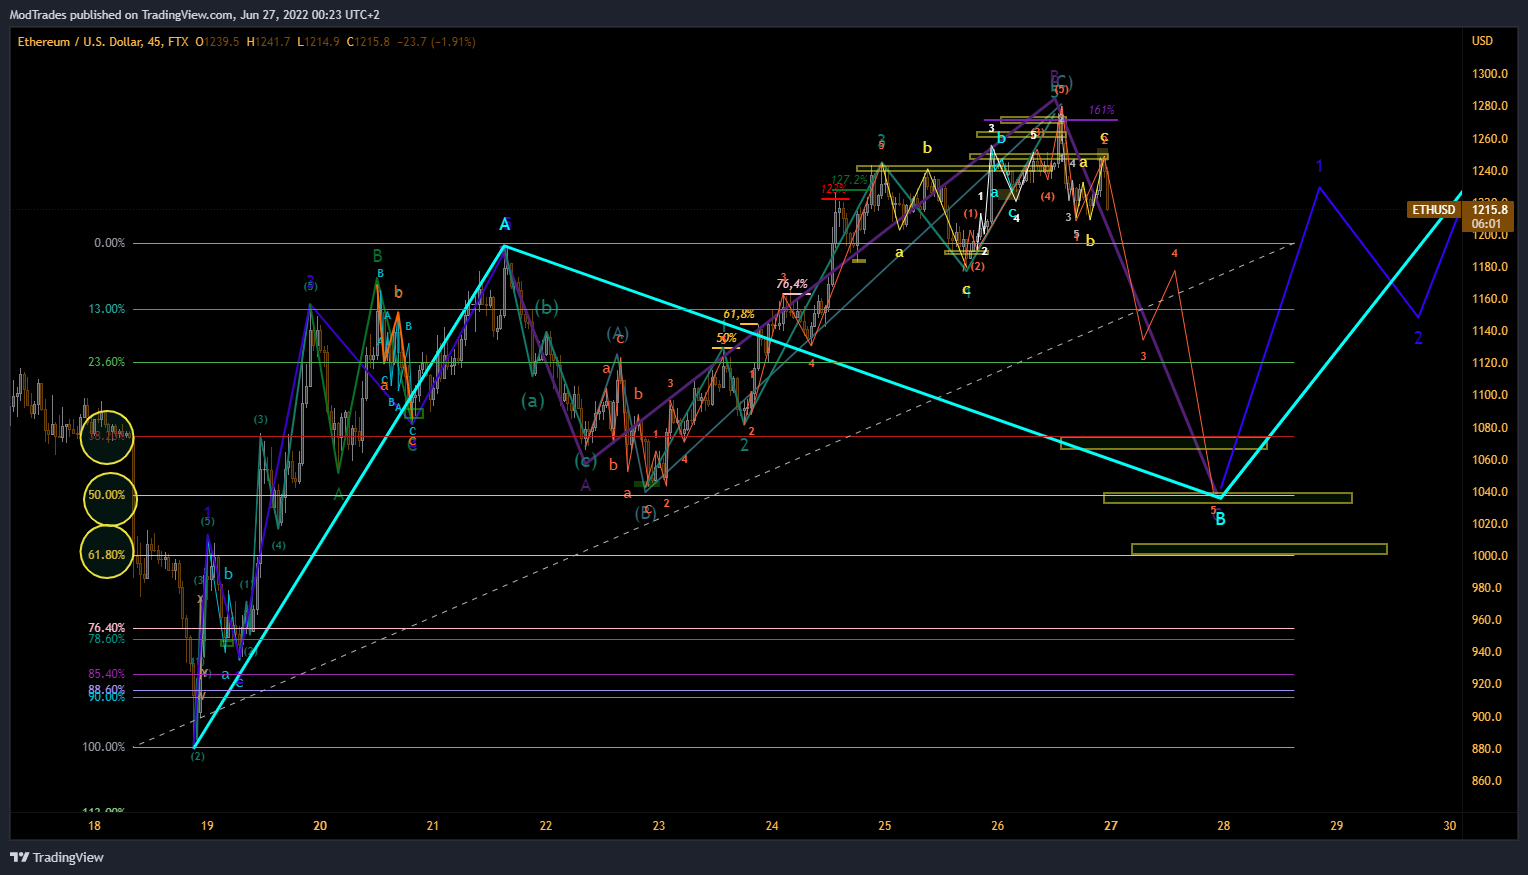Click the high value H1241.7
This screenshot has width=1528, height=875.
[x=268, y=42]
